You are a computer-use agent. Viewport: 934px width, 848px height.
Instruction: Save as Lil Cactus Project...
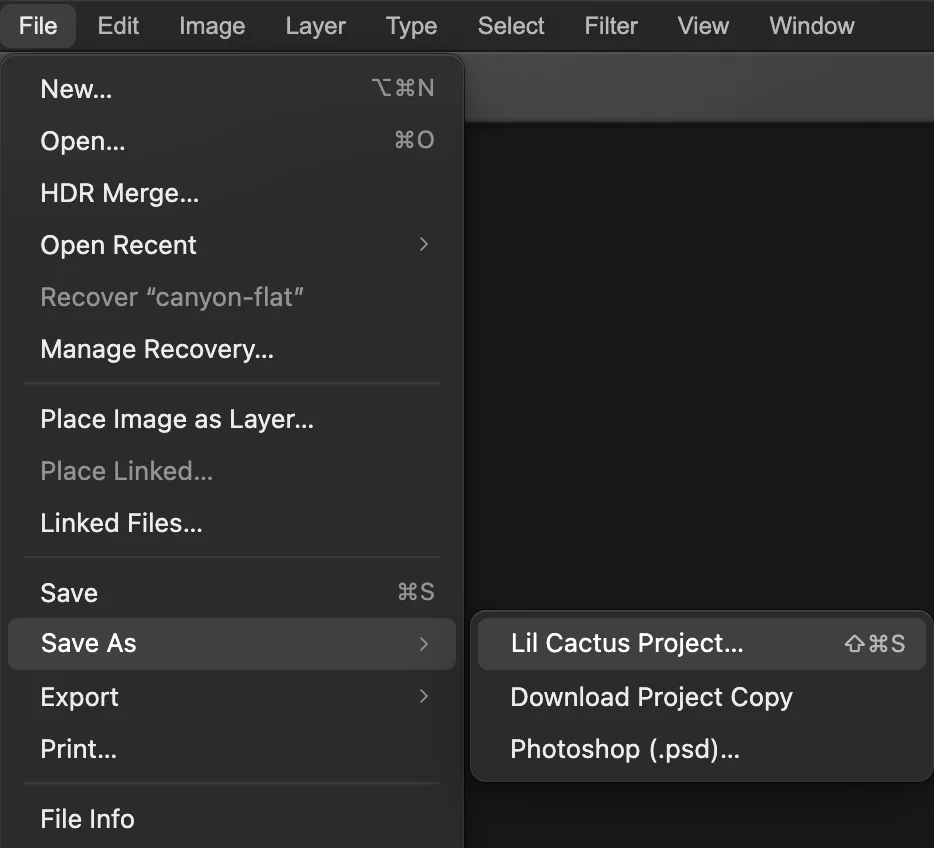(x=702, y=644)
